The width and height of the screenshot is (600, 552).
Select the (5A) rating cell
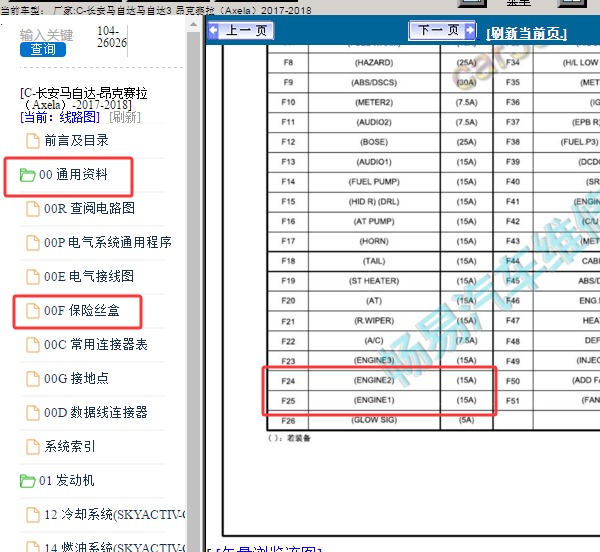pyautogui.click(x=466, y=420)
